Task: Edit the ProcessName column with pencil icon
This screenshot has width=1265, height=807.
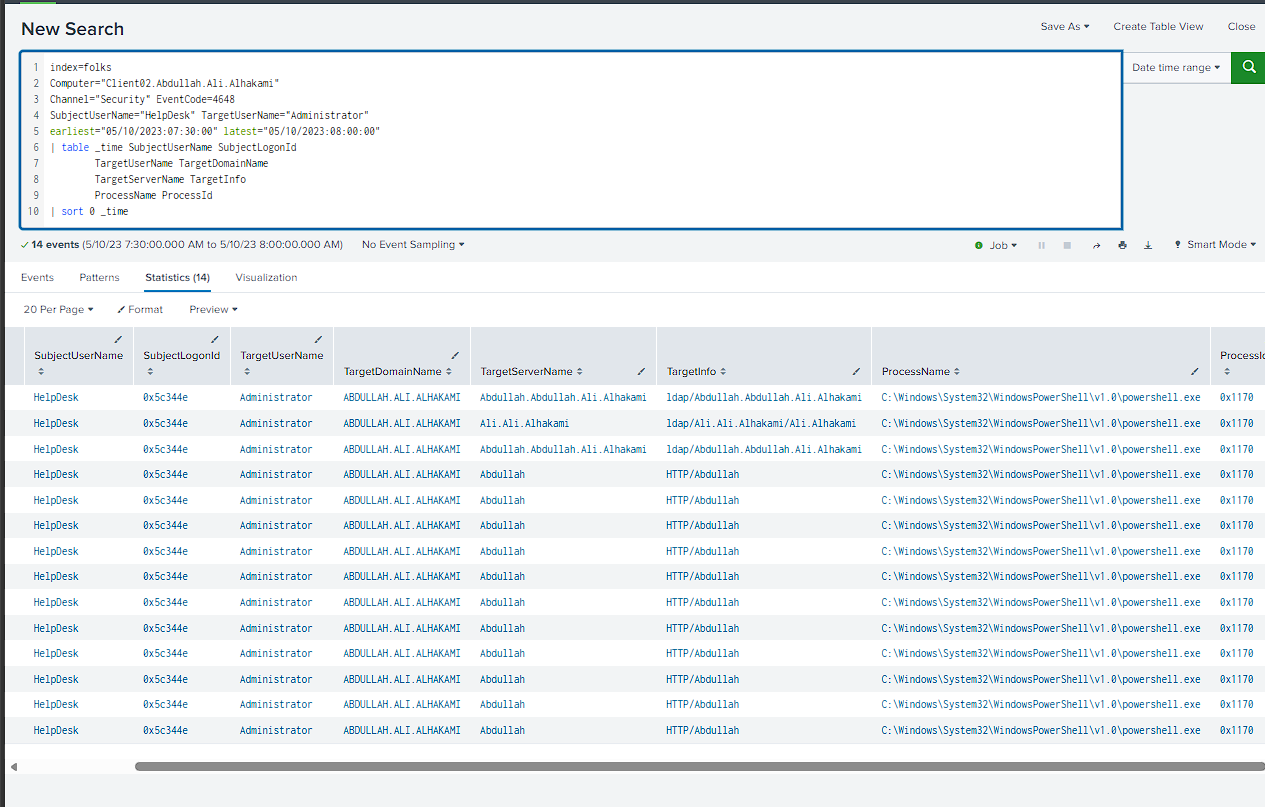Action: tap(1195, 371)
